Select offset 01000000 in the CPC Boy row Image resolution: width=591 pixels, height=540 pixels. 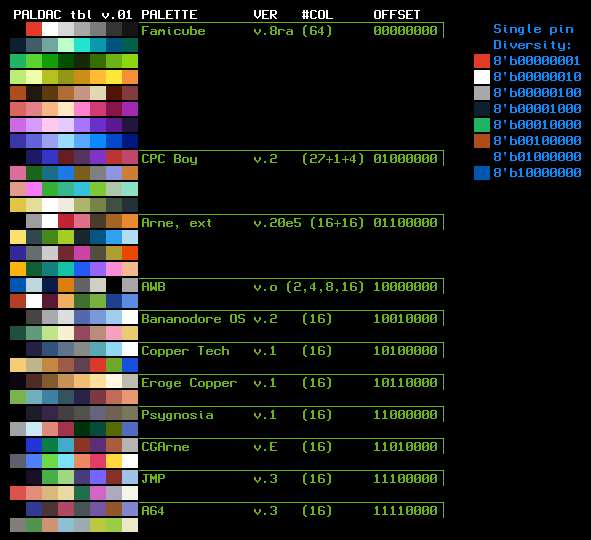(x=406, y=159)
